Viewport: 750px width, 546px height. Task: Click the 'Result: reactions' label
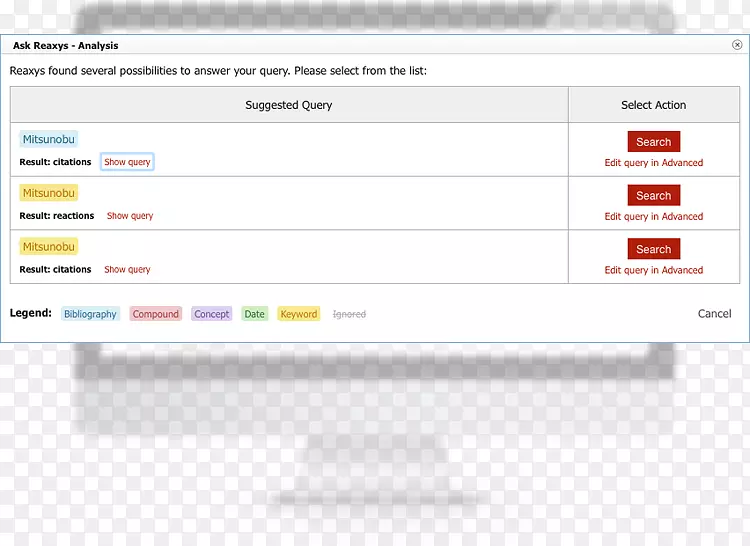(56, 216)
